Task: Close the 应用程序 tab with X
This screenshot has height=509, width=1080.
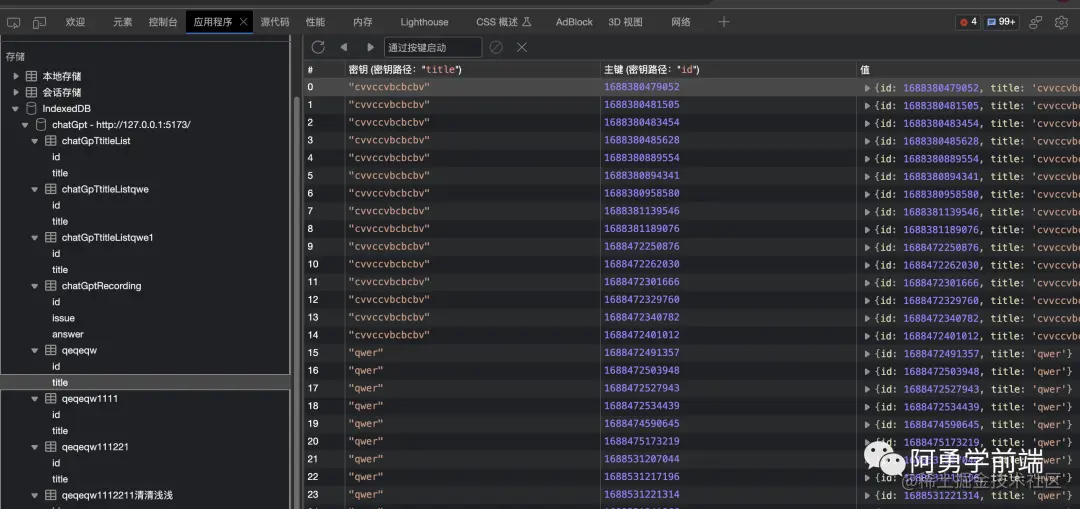Action: click(243, 22)
